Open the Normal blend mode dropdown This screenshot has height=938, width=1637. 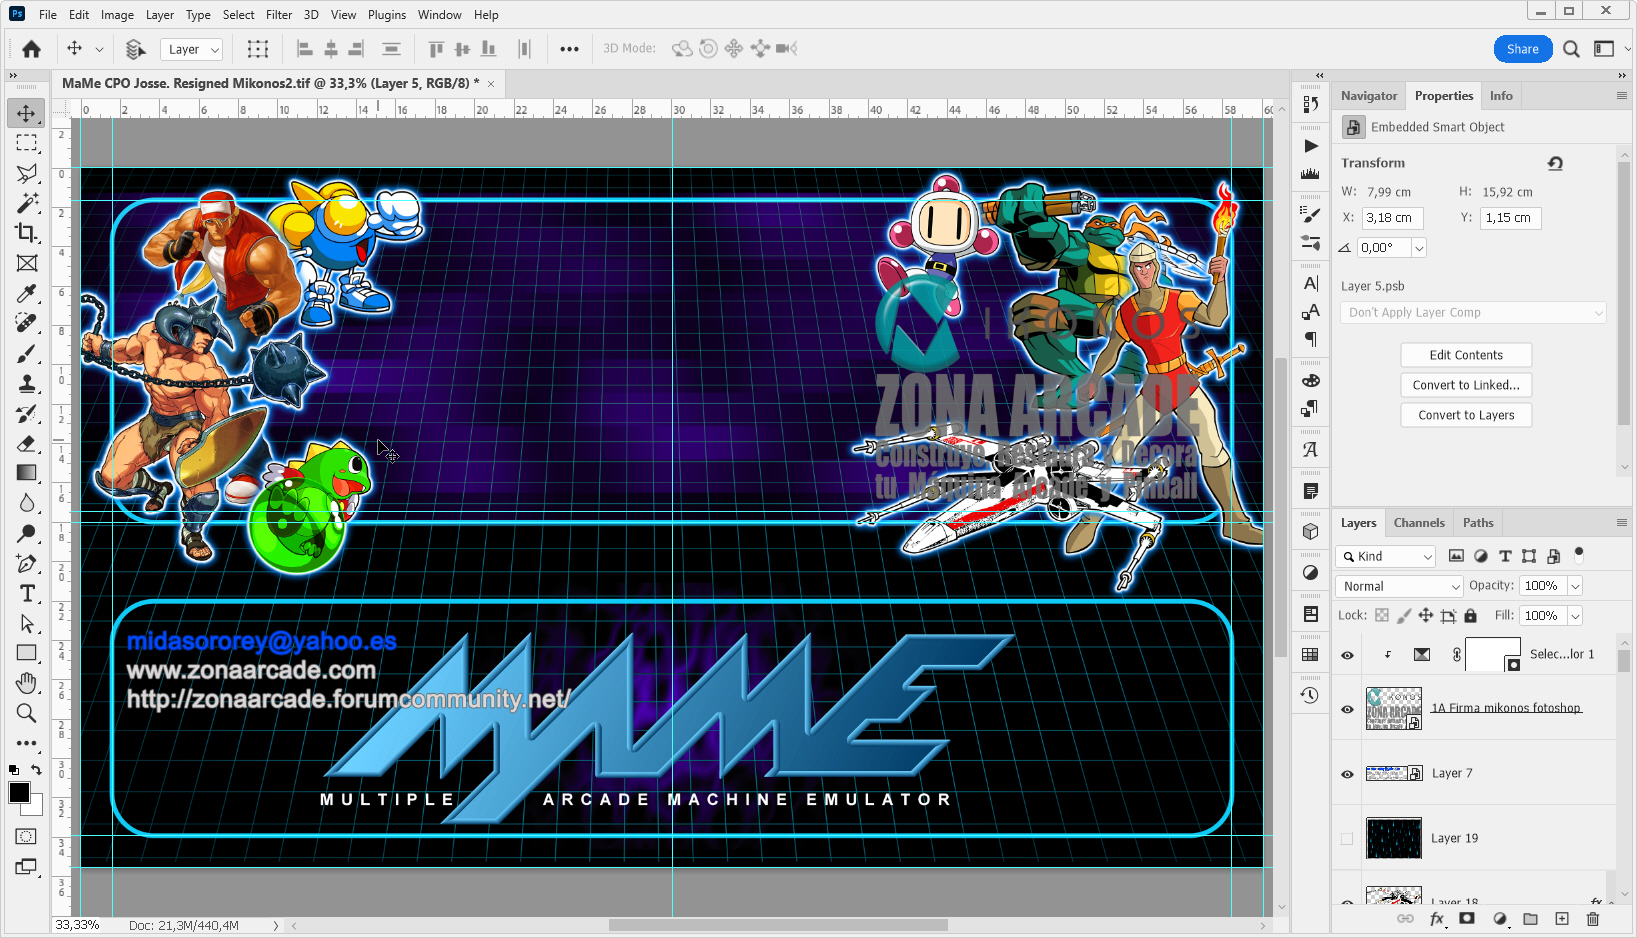(1399, 586)
